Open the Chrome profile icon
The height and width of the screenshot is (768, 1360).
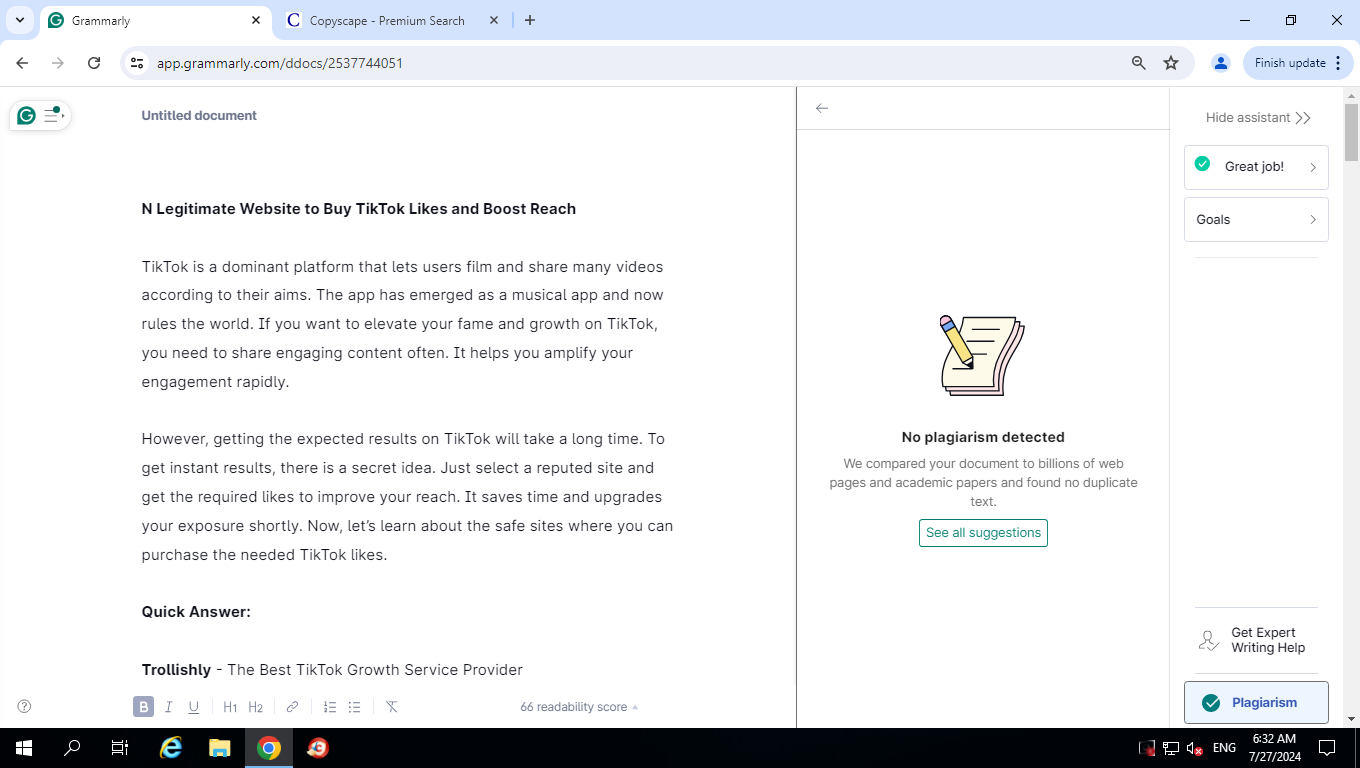(1220, 63)
